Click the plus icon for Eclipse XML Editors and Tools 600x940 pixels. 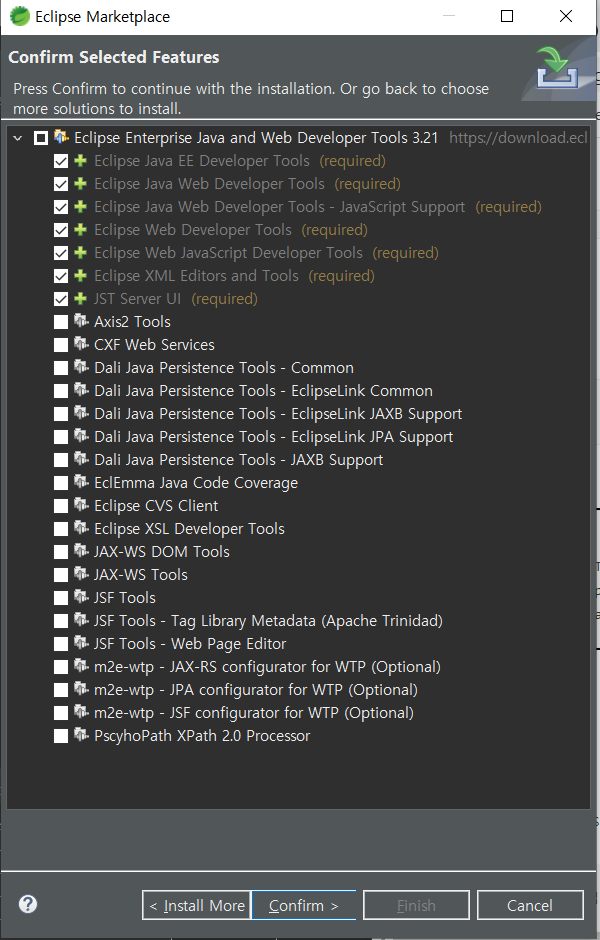tap(80, 276)
